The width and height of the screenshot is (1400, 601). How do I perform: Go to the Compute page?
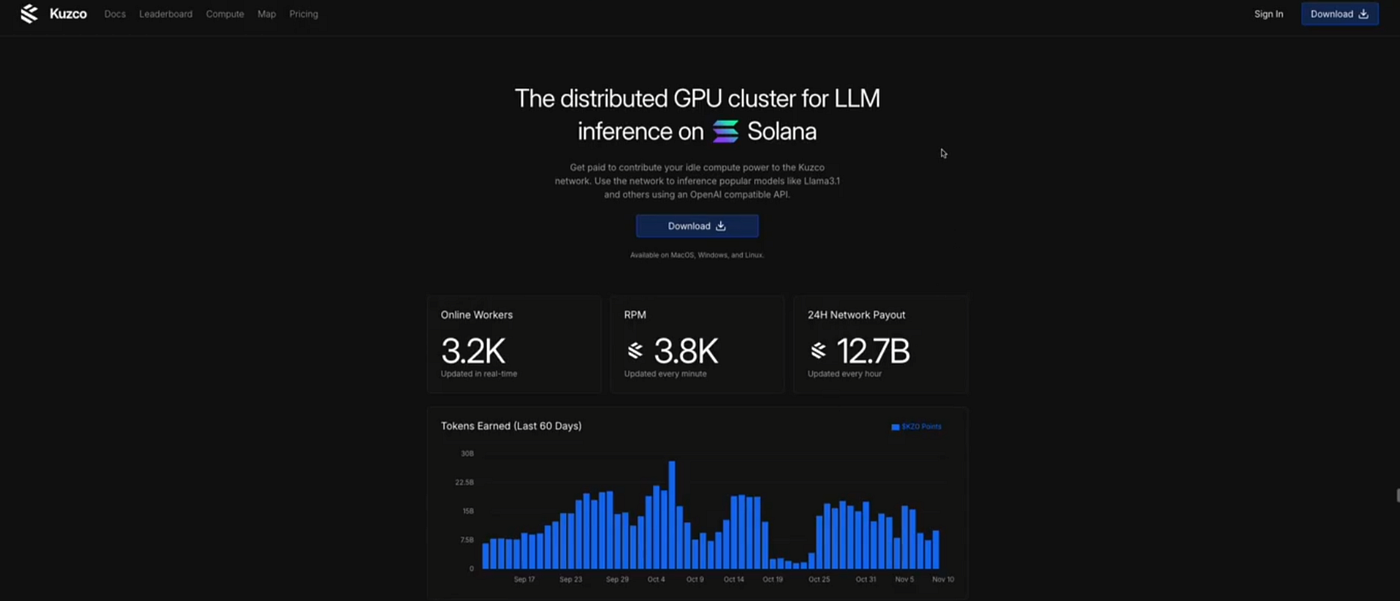coord(225,14)
